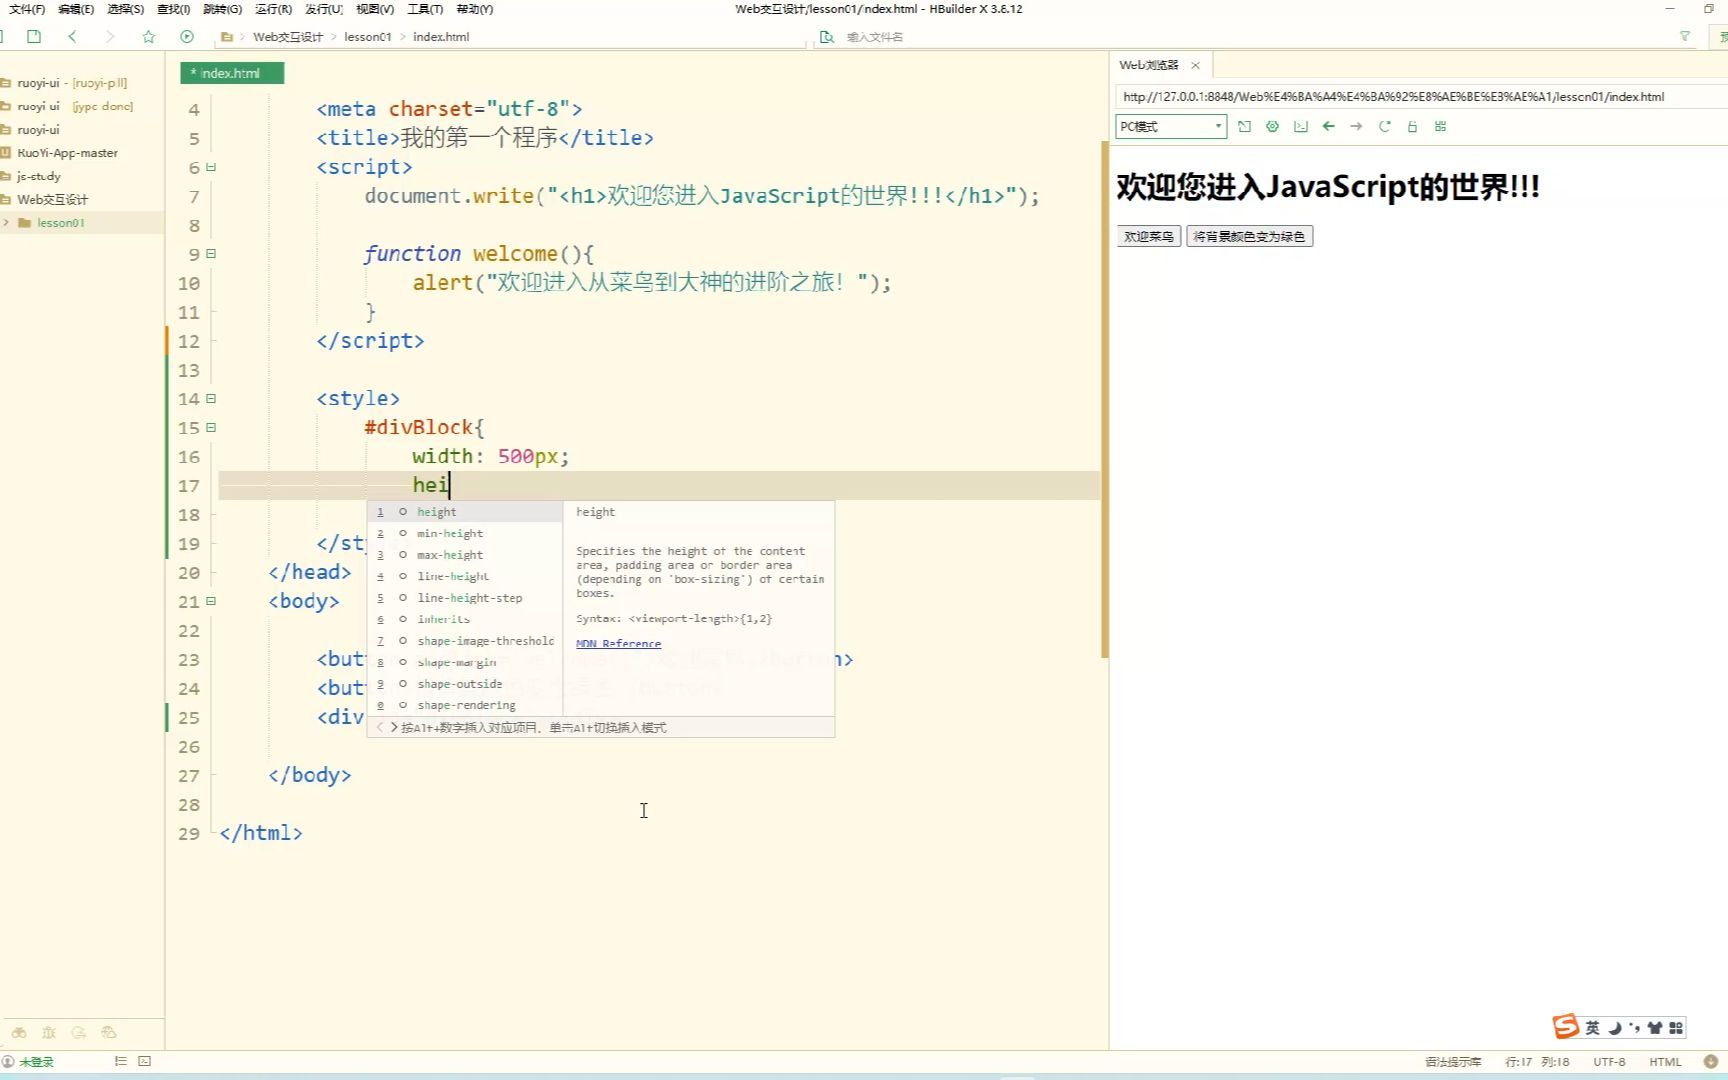Open the 文件(F) menu

27,9
